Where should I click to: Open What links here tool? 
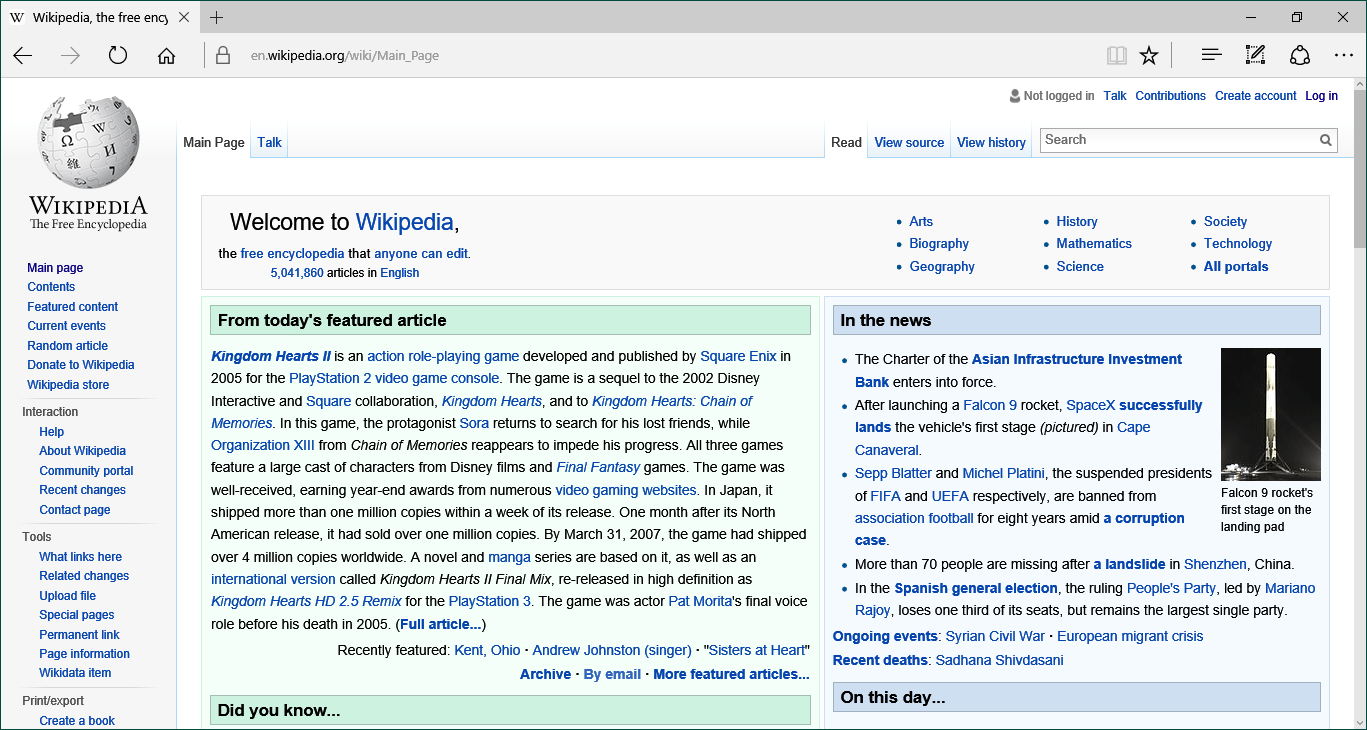coord(81,557)
